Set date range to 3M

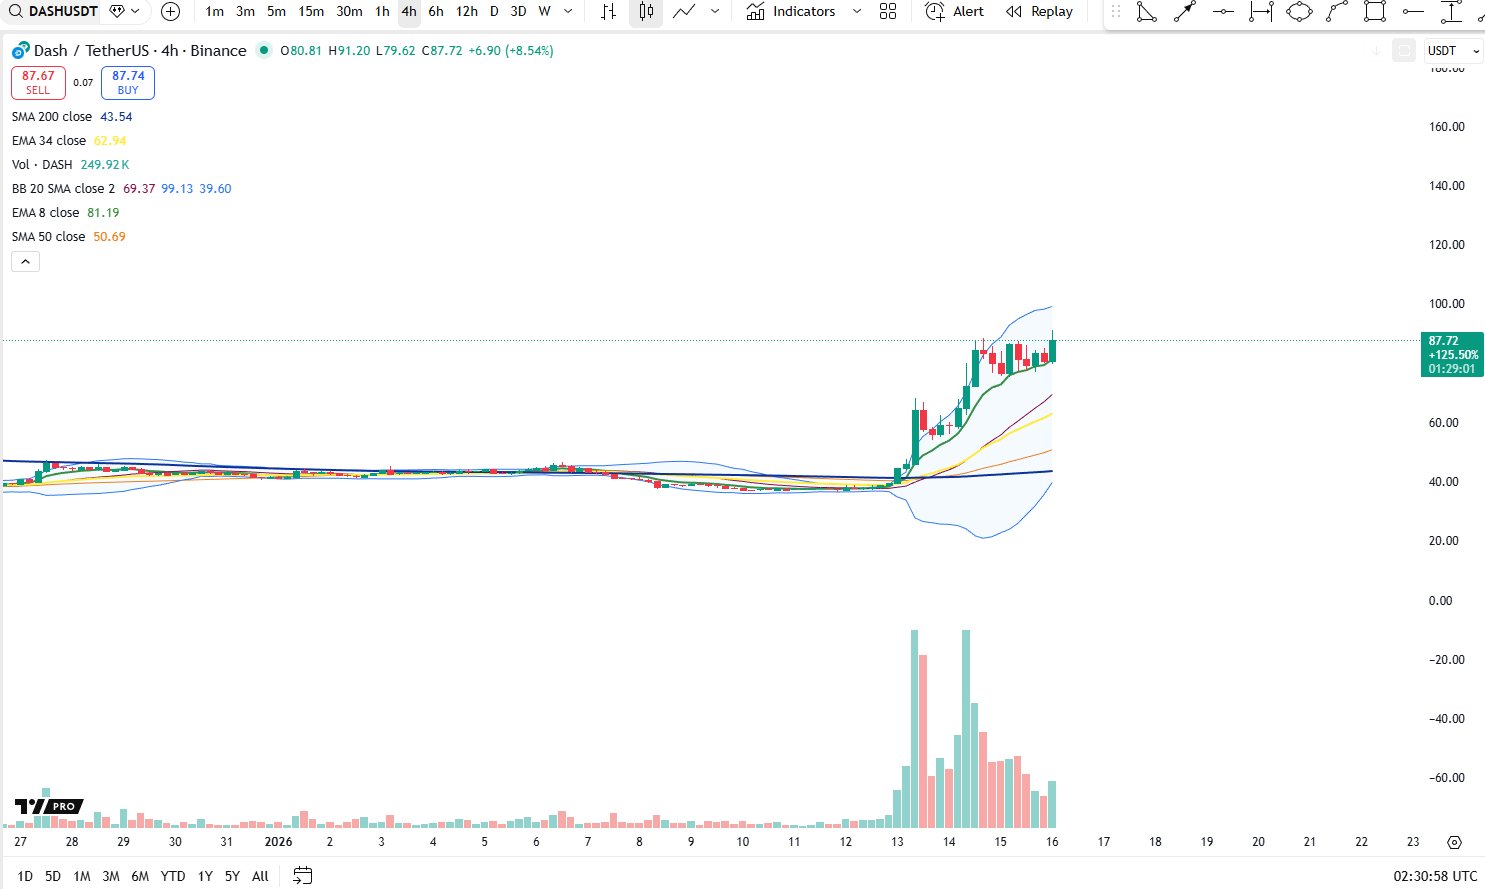click(x=111, y=876)
